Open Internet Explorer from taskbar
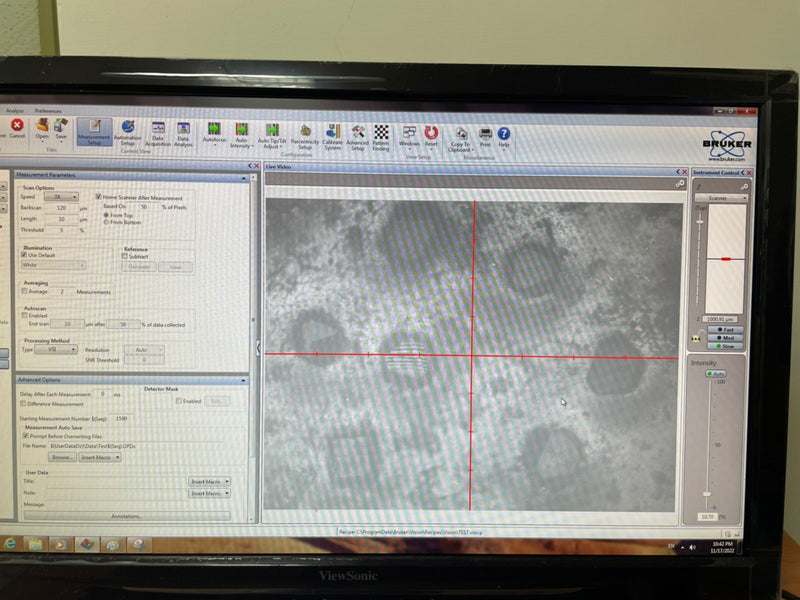Screen dimensions: 800x600 pos(10,544)
